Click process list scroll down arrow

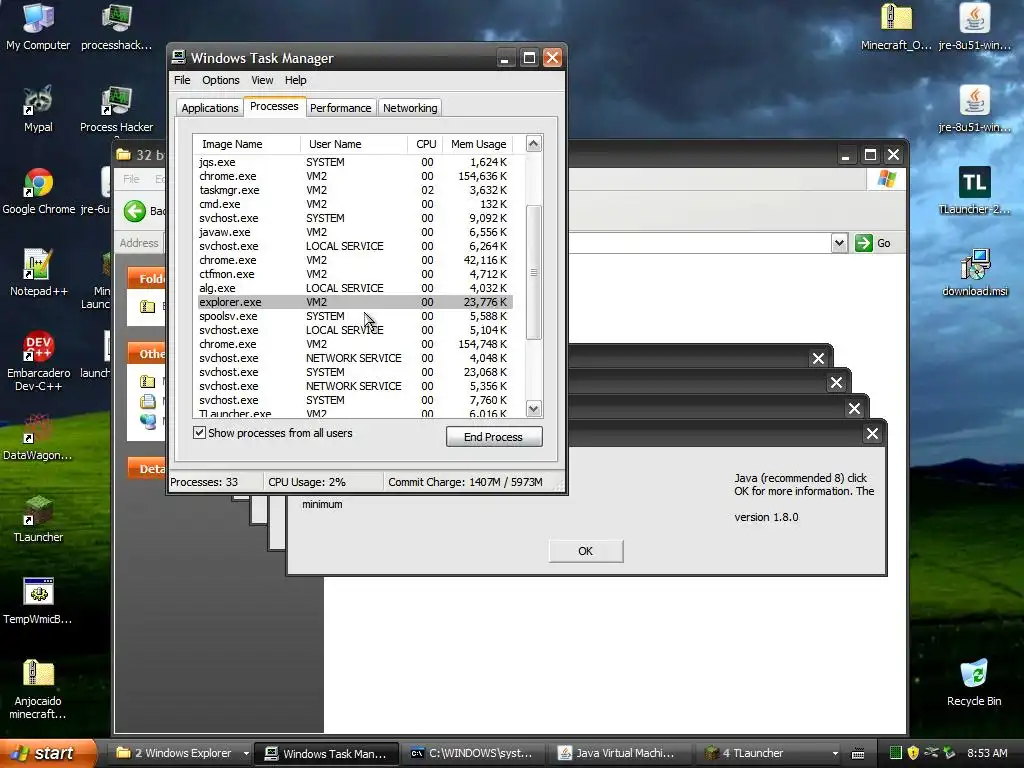[x=534, y=409]
